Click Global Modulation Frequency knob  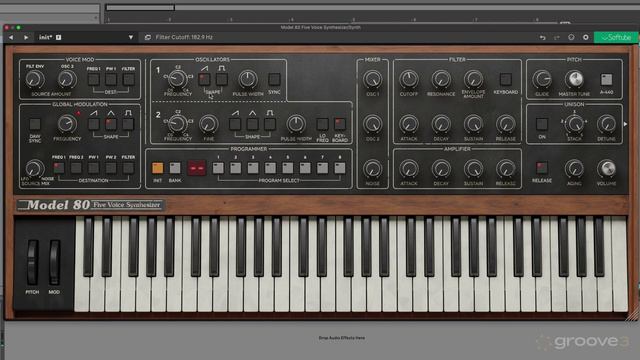coord(67,124)
